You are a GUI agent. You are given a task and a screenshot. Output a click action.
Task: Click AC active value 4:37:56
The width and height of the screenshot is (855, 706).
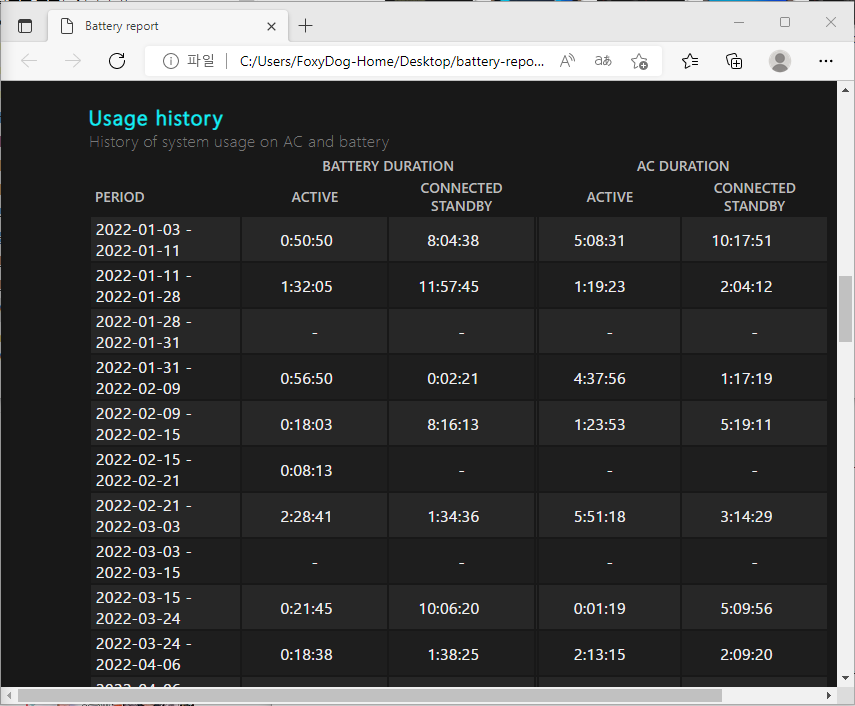pyautogui.click(x=599, y=378)
